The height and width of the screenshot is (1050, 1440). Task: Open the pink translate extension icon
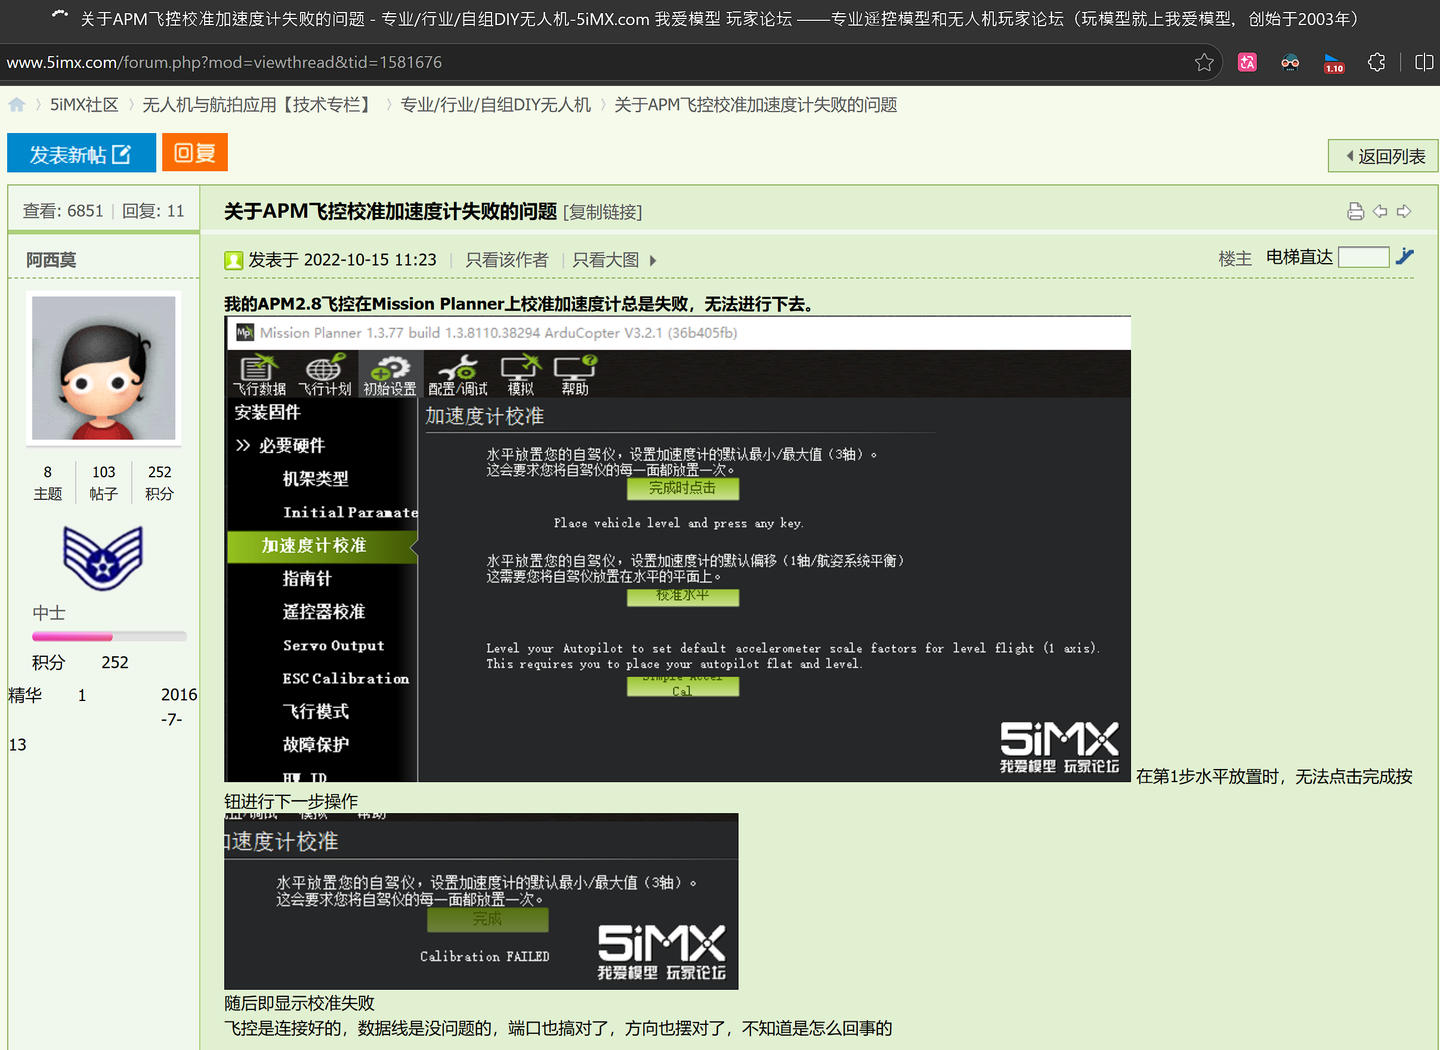[x=1247, y=62]
